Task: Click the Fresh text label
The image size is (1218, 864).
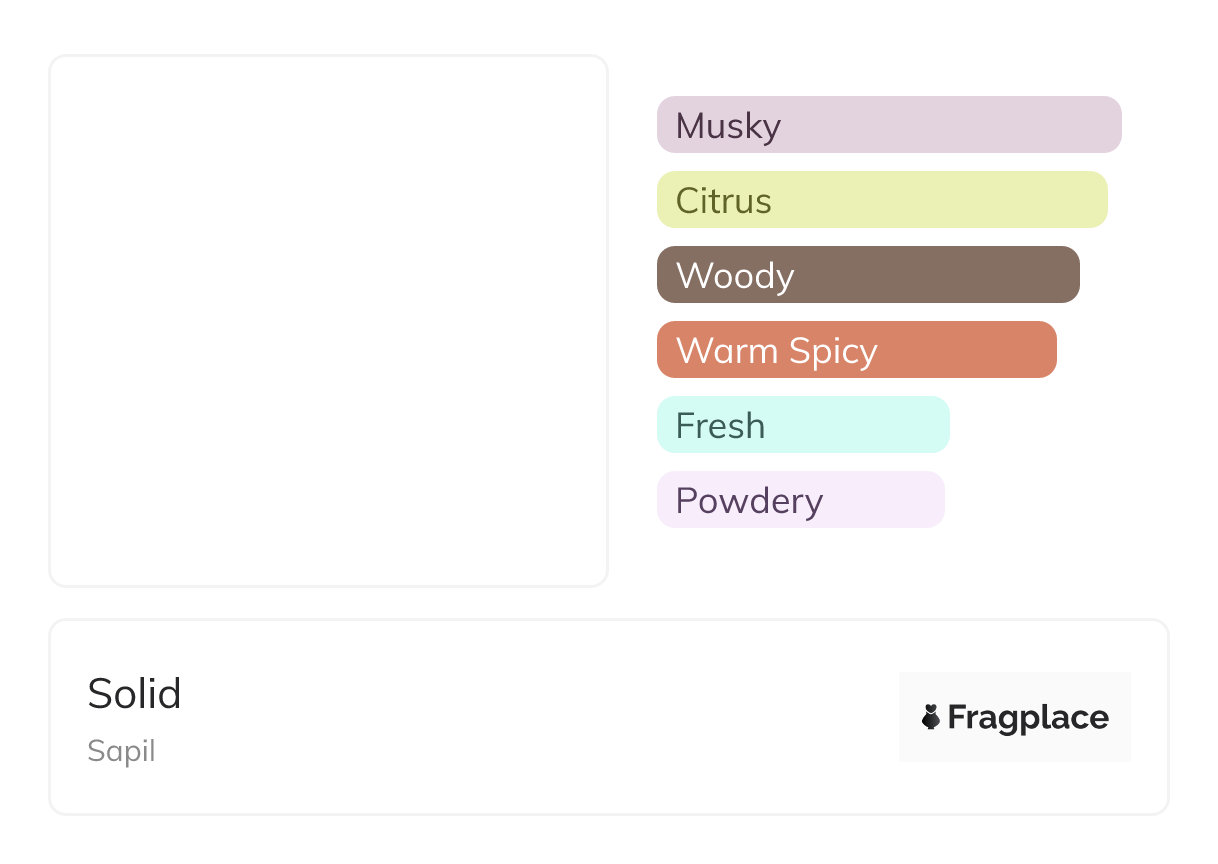Action: (x=720, y=426)
